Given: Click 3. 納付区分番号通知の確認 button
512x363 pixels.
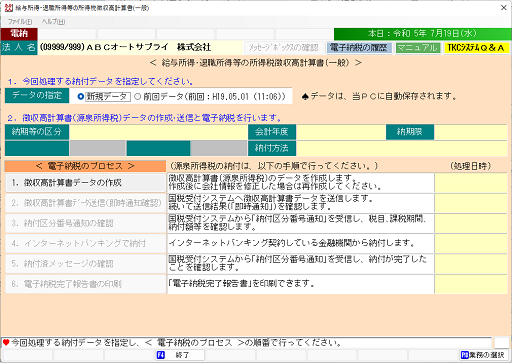Looking at the screenshot, I should click(x=86, y=223).
